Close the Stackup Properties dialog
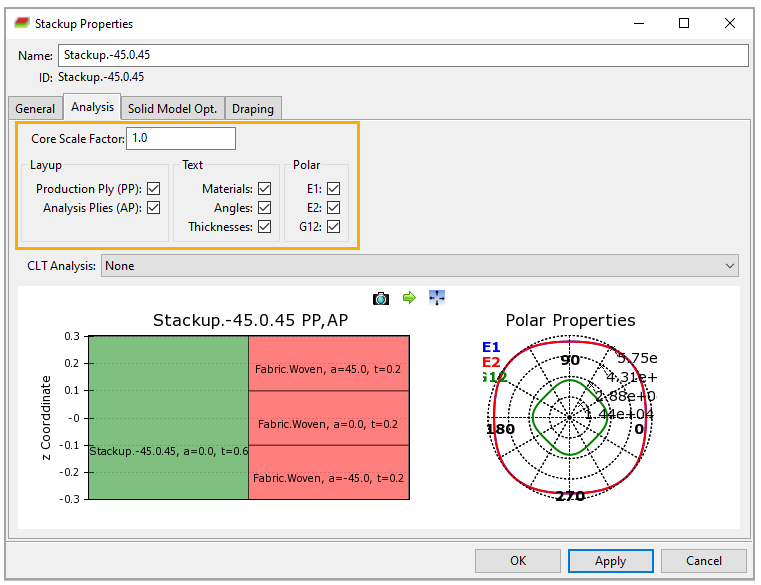The height and width of the screenshot is (585, 761). point(731,23)
